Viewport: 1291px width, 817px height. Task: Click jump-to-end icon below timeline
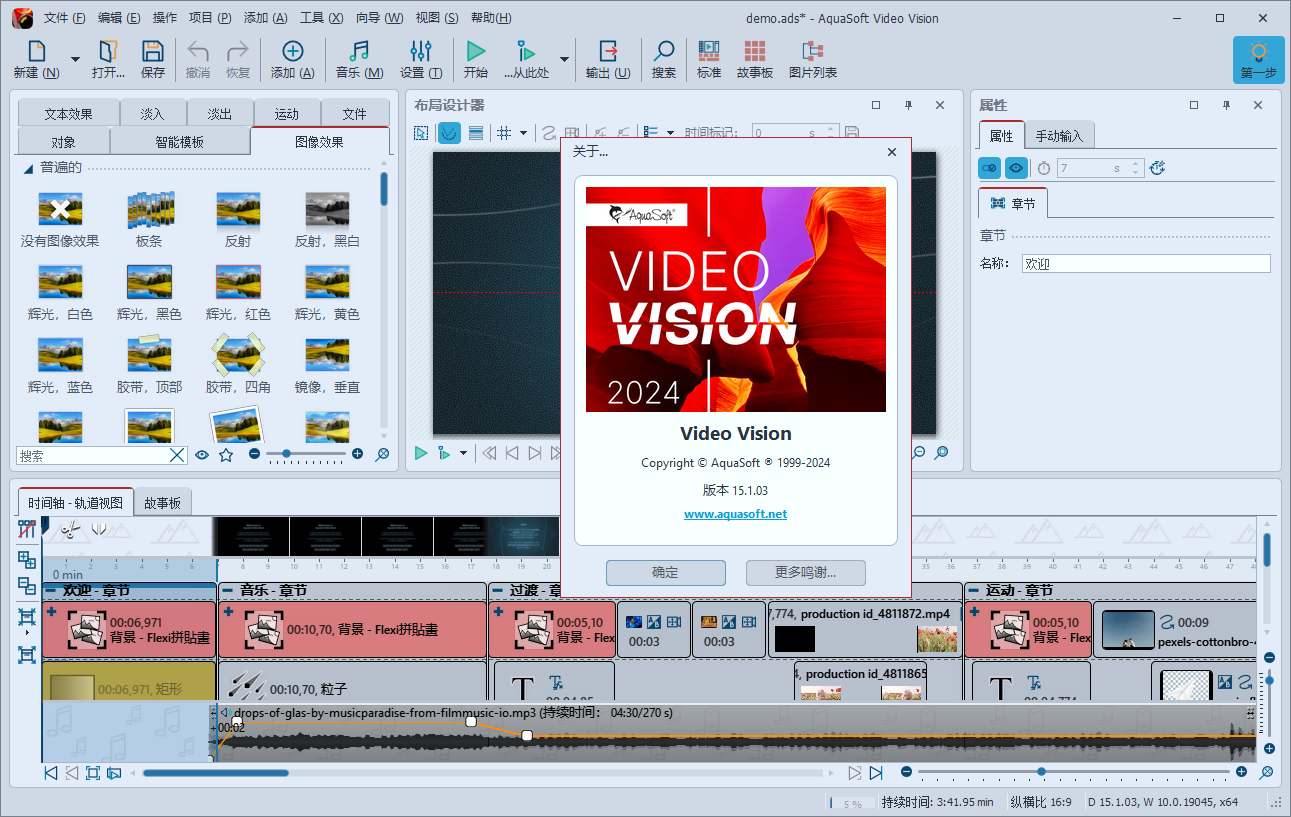876,773
